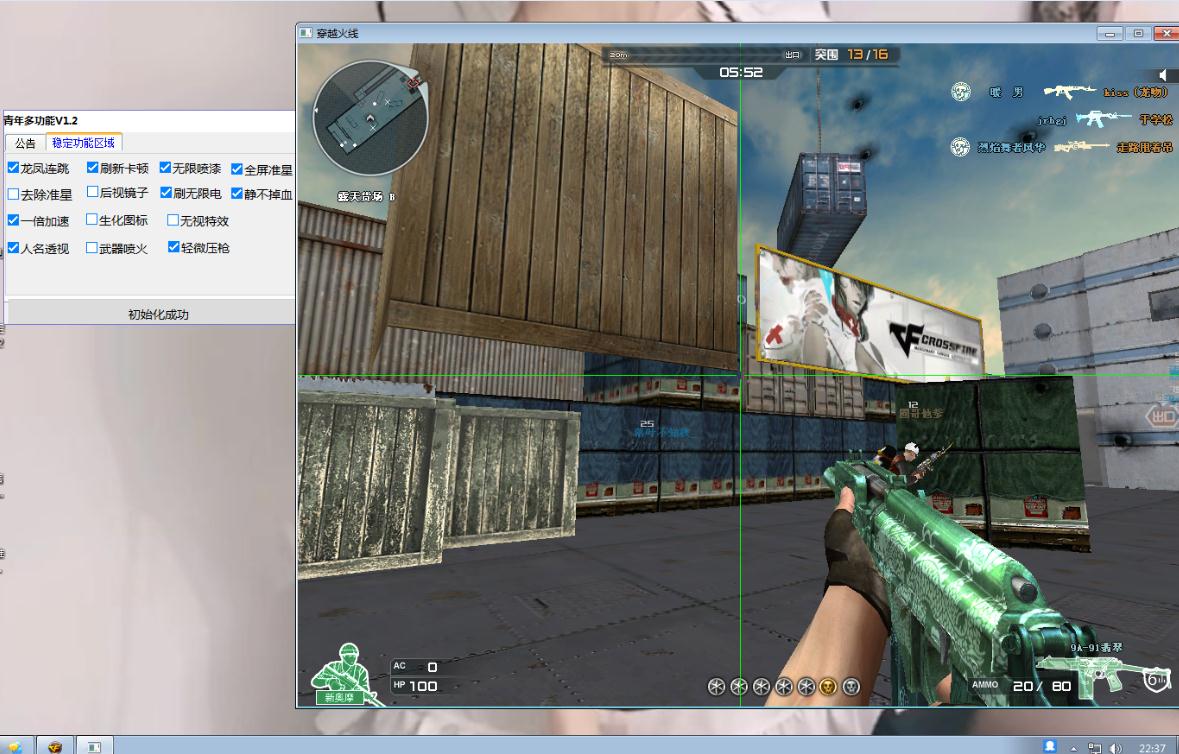1179x754 pixels.
Task: Uncheck the 静不掉血 option
Action: (237, 193)
